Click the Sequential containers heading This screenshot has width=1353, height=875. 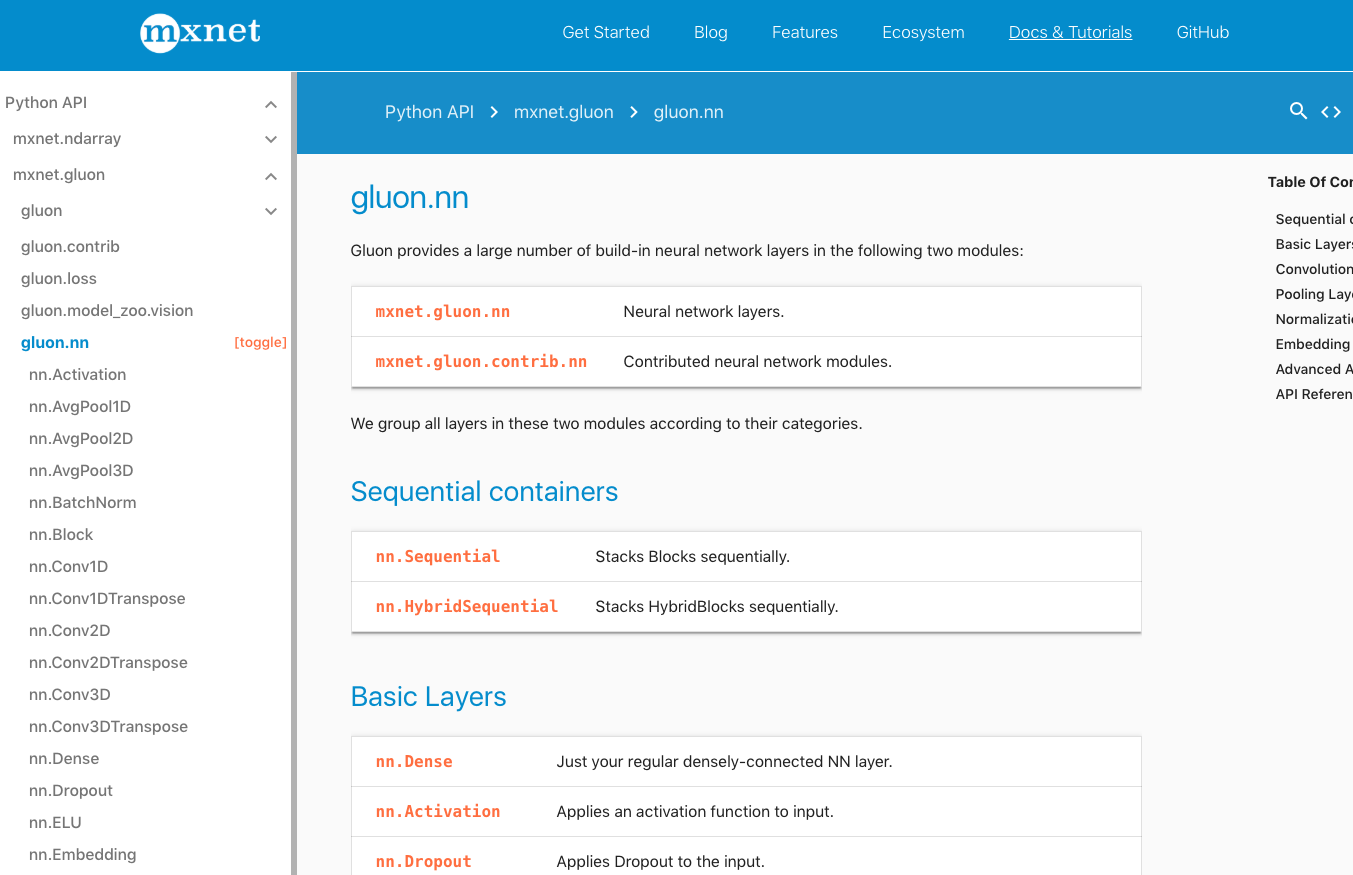pyautogui.click(x=485, y=492)
